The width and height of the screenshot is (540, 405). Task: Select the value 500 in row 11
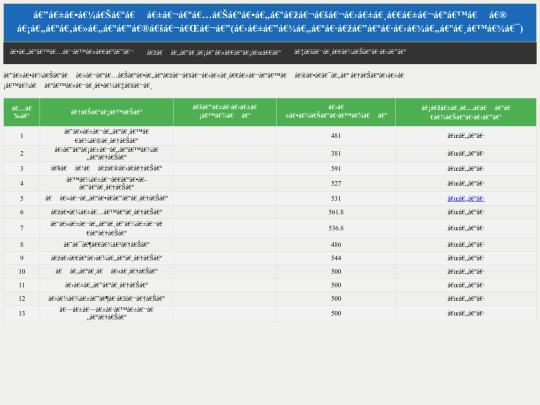(336, 285)
